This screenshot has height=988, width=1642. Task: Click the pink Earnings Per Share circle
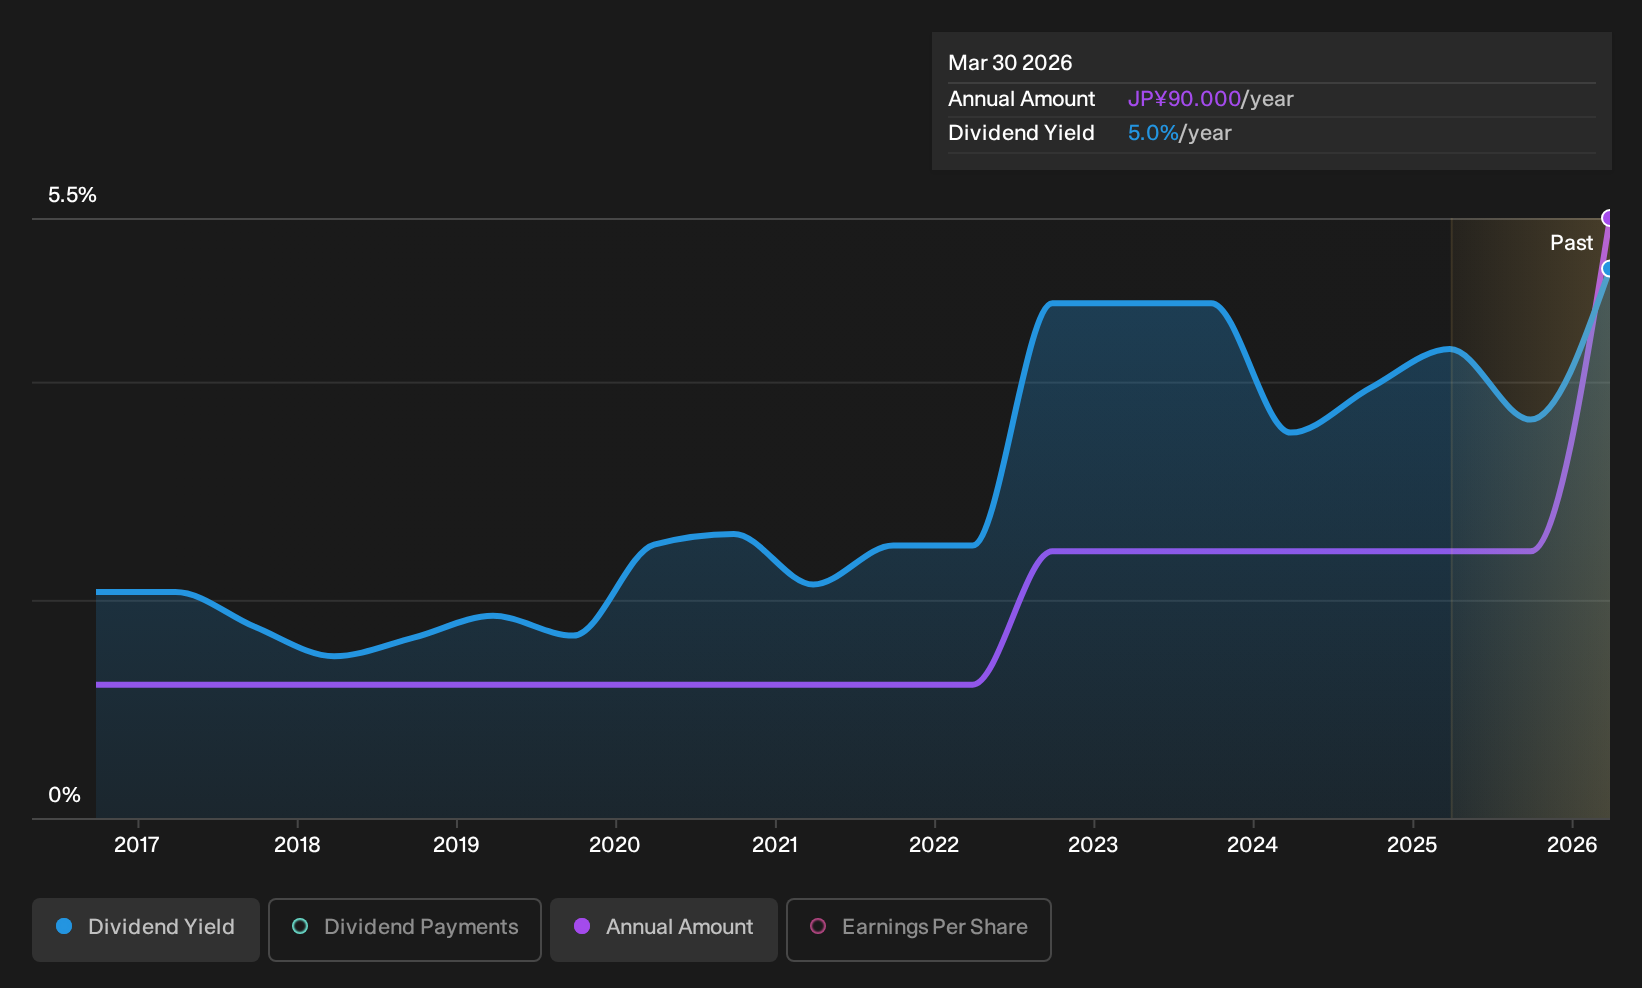(x=818, y=927)
